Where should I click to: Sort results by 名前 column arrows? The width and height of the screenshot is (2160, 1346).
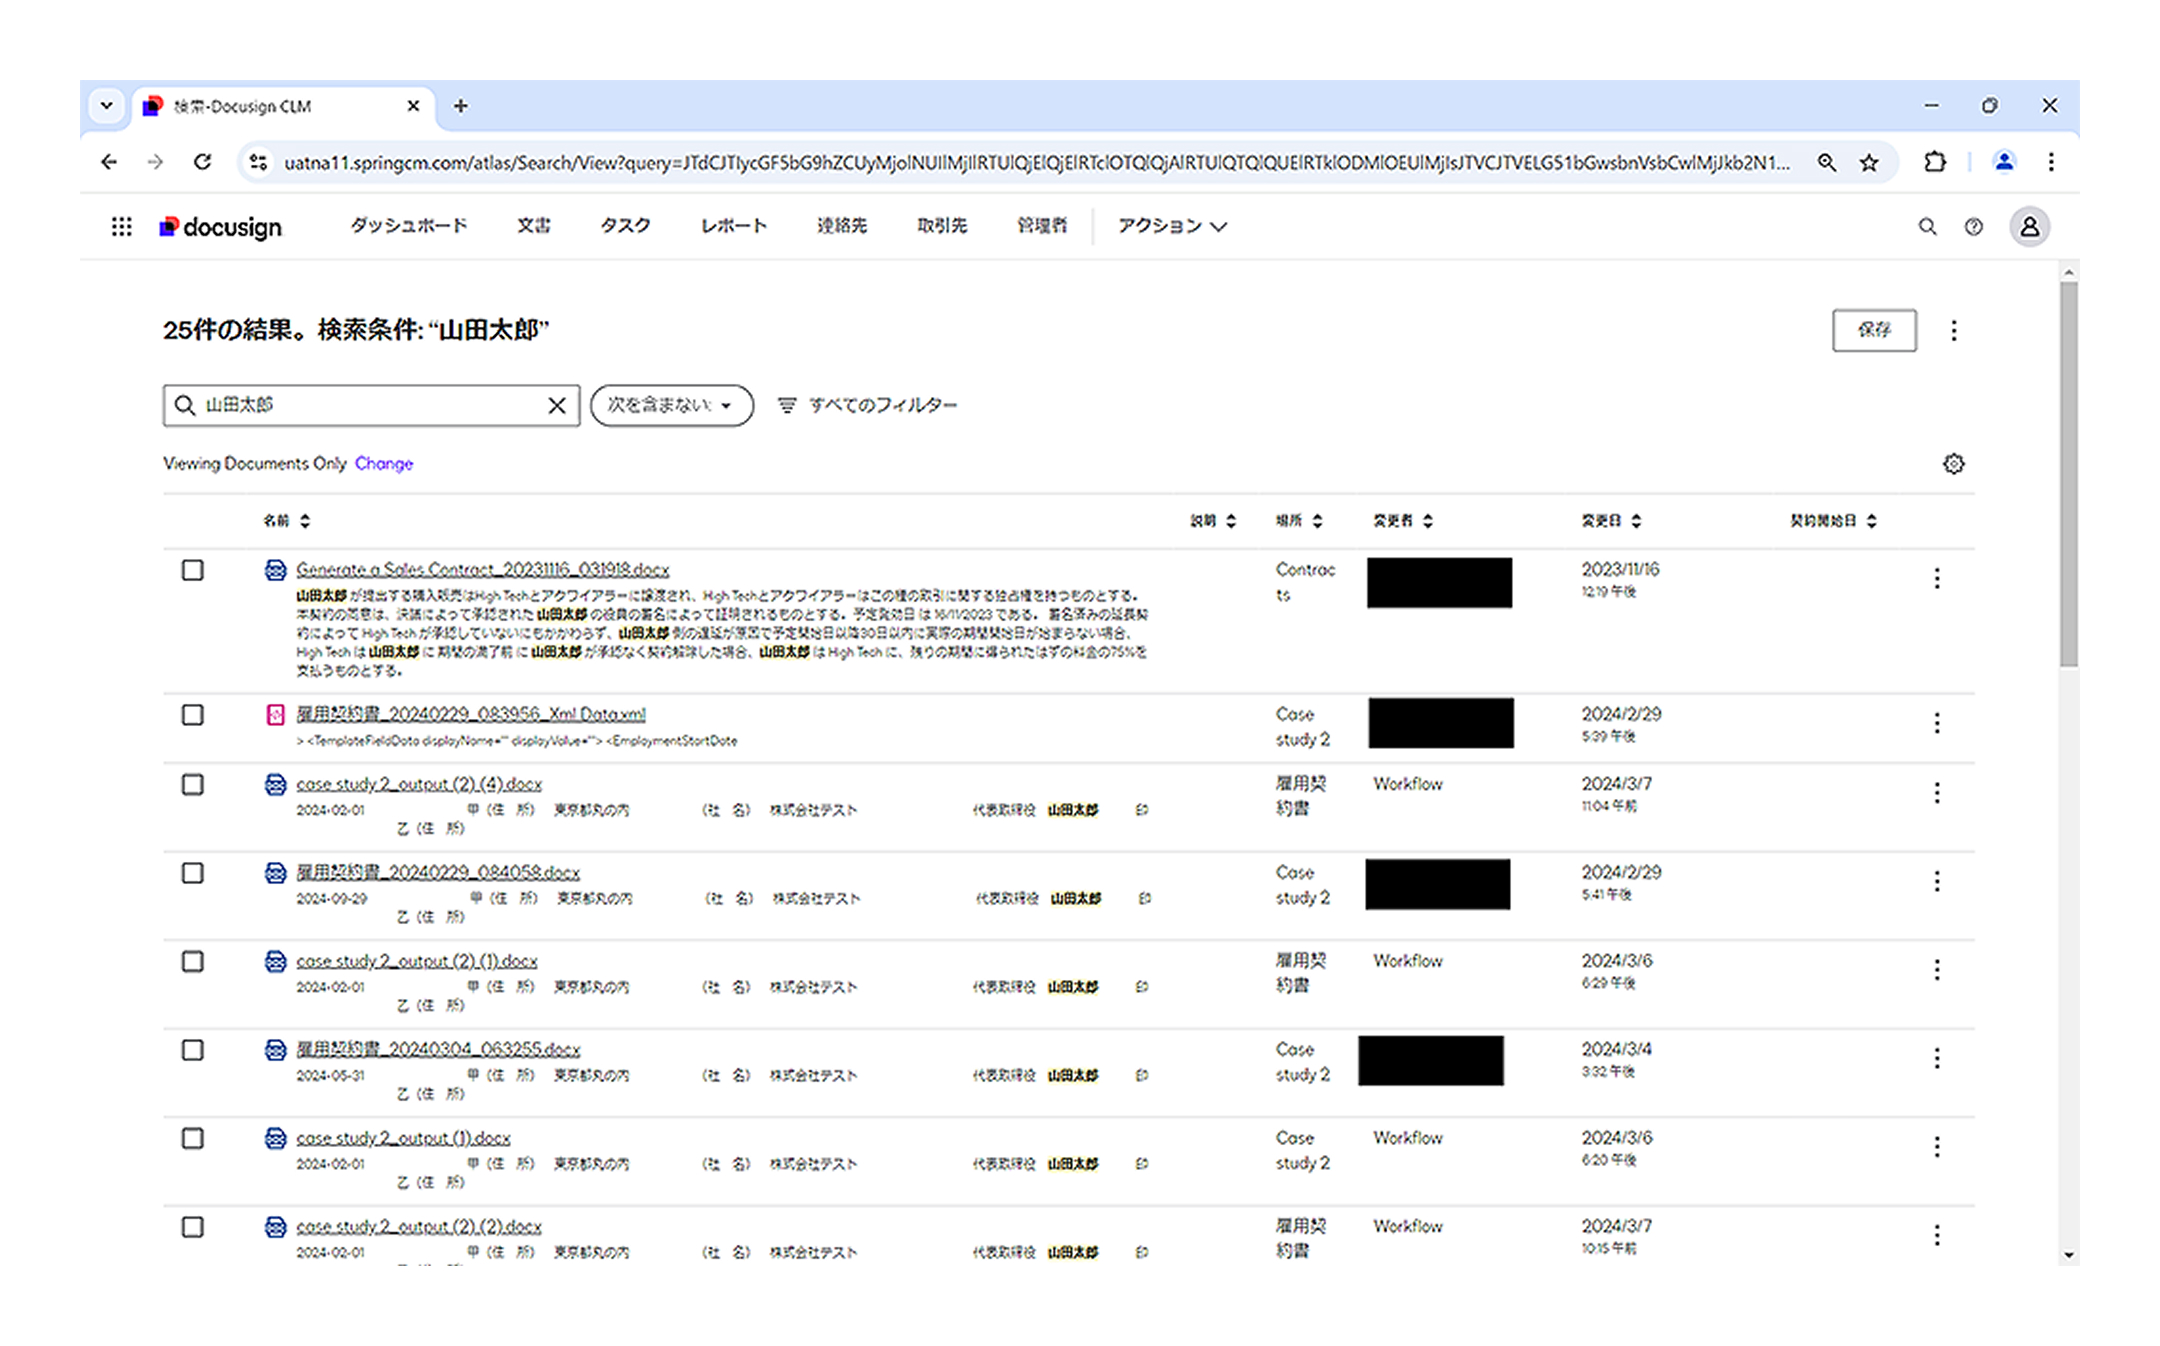[305, 521]
